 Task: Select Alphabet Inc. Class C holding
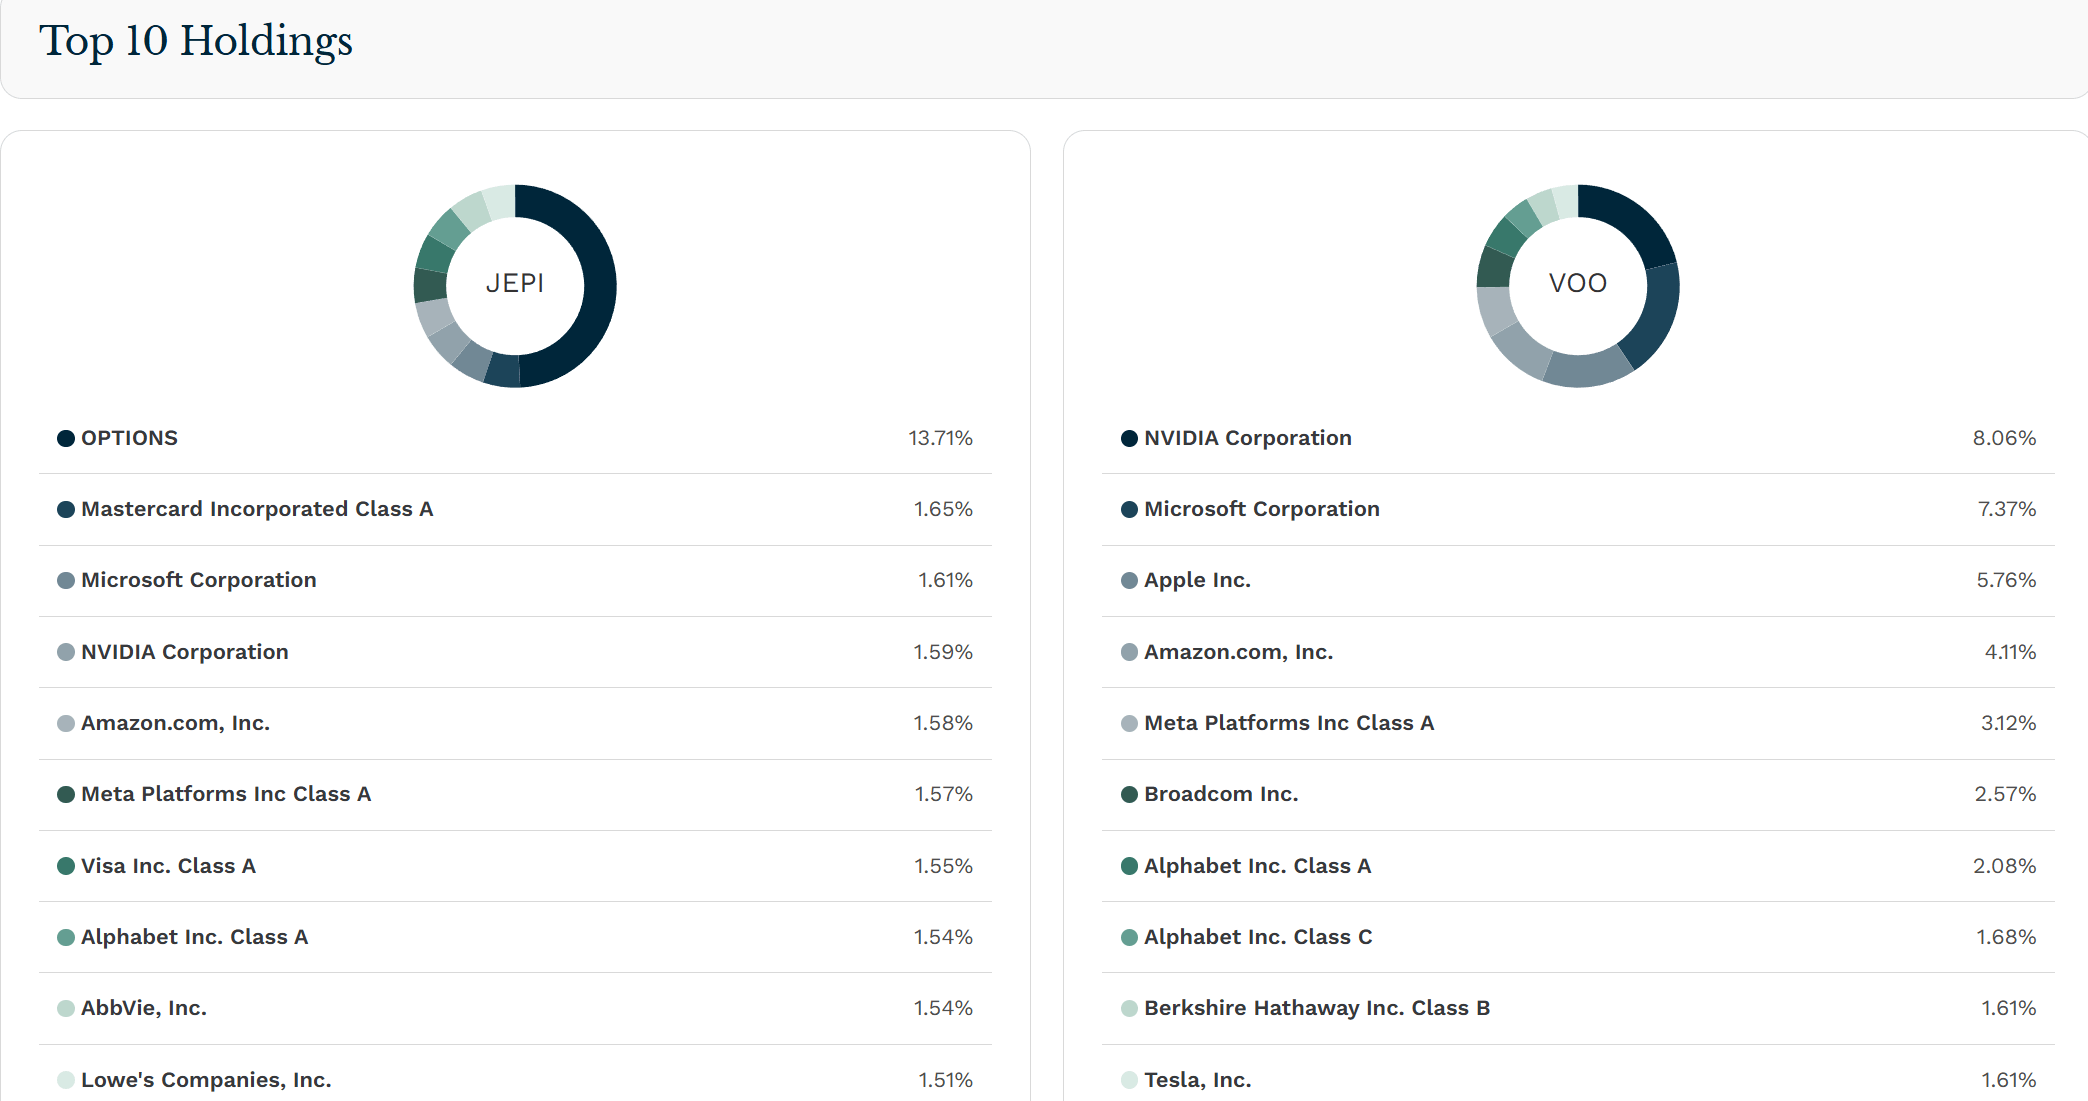pos(1257,937)
